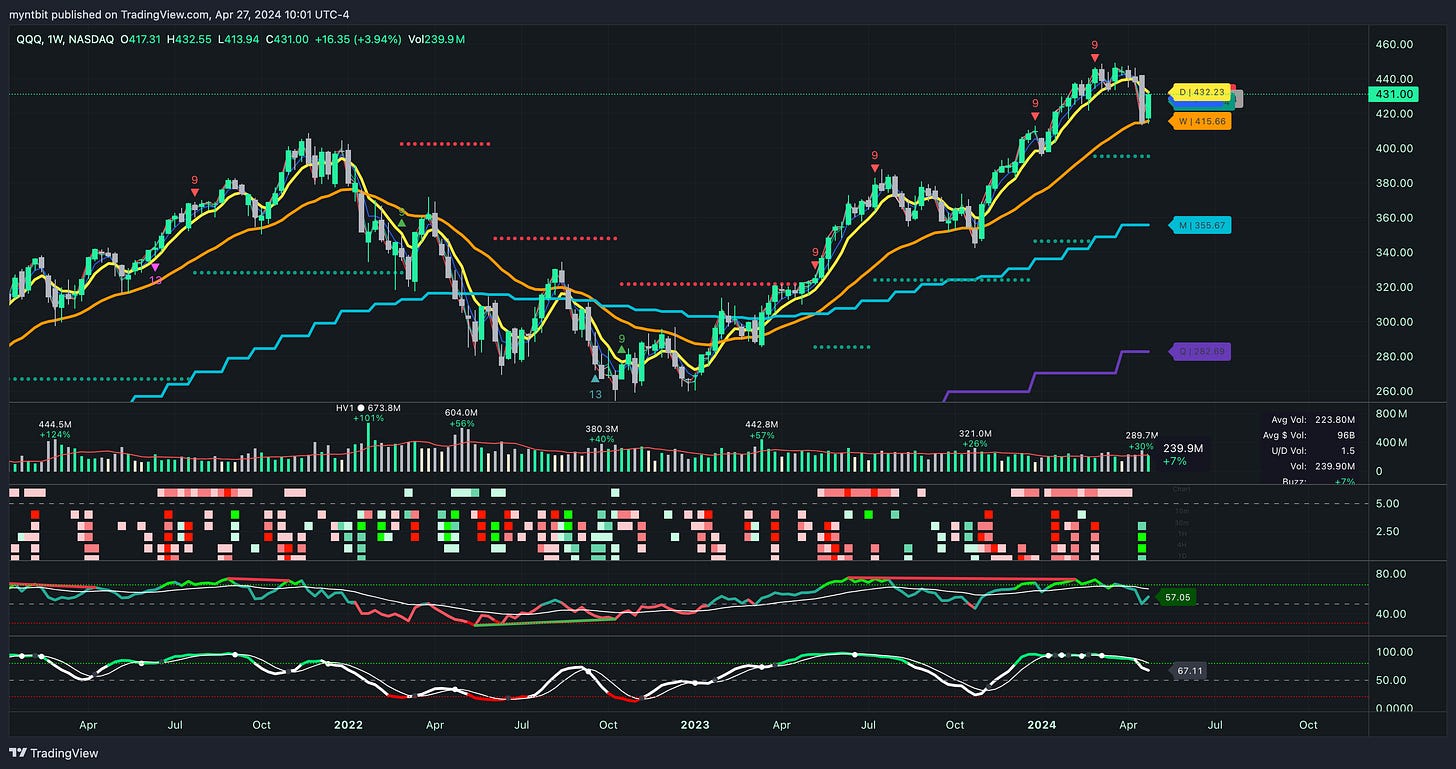The width and height of the screenshot is (1456, 769).
Task: Click the orange W | 415.66 level label
Action: click(x=1200, y=121)
